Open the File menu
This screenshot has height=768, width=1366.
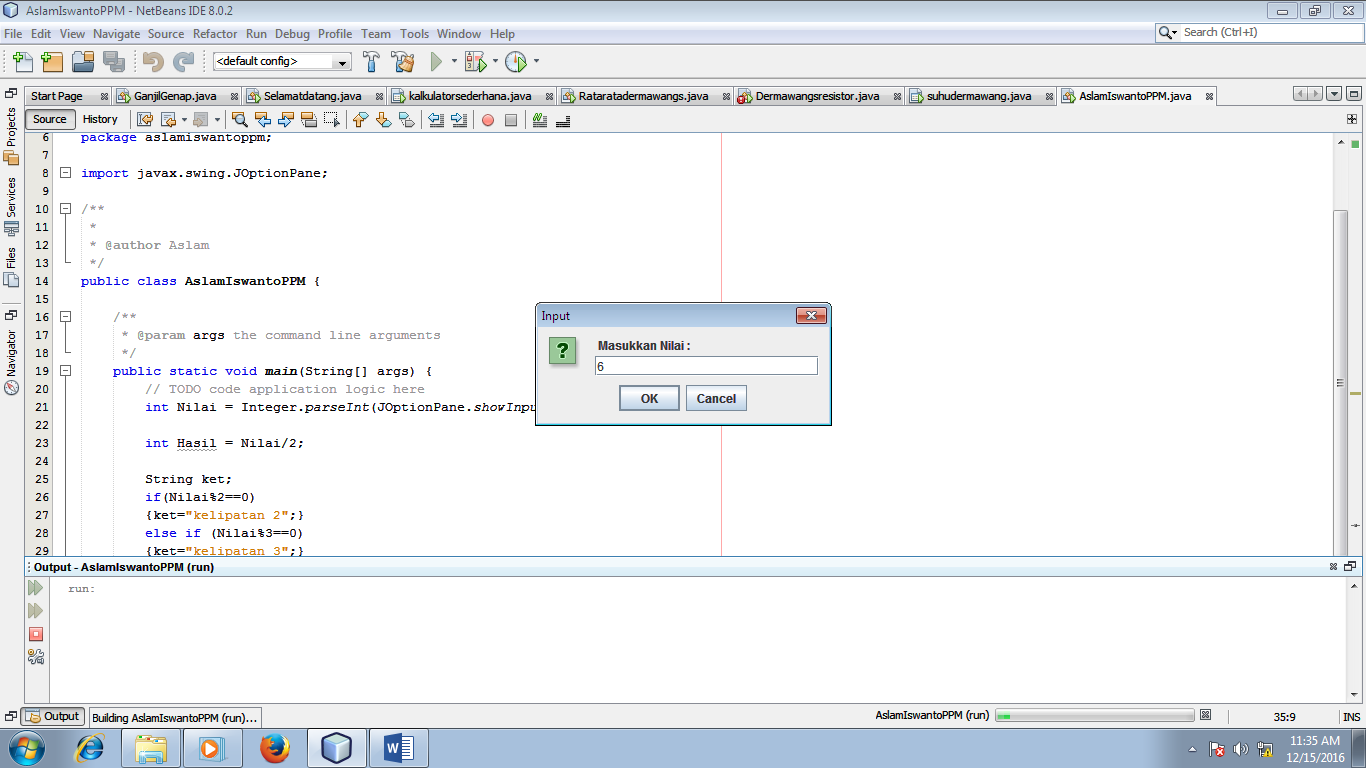[13, 34]
